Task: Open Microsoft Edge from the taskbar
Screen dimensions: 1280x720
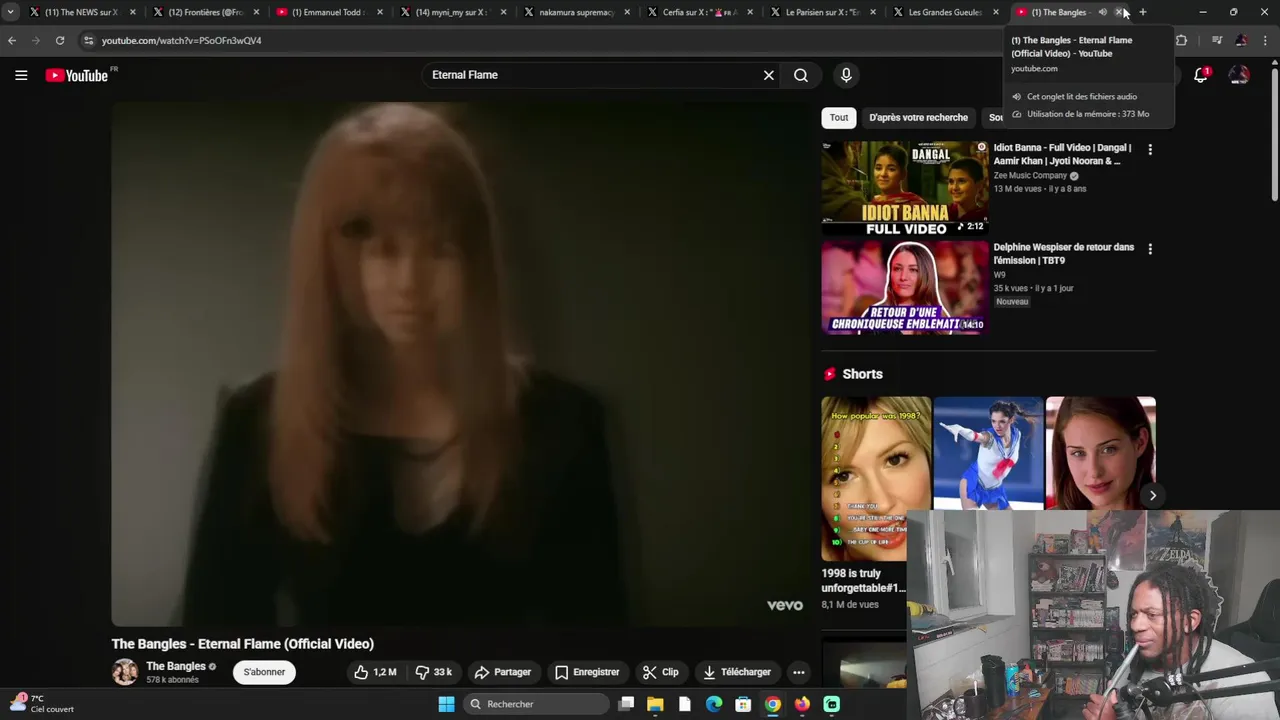Action: coord(714,704)
